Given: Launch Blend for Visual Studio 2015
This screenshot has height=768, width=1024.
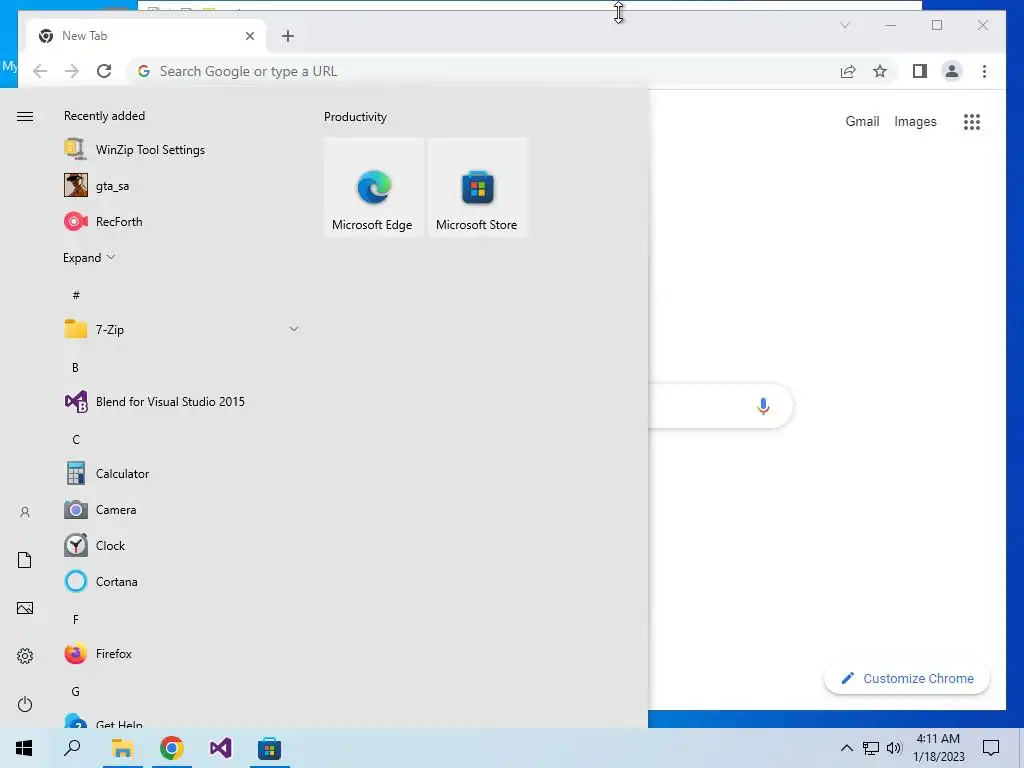Looking at the screenshot, I should click(181, 402).
